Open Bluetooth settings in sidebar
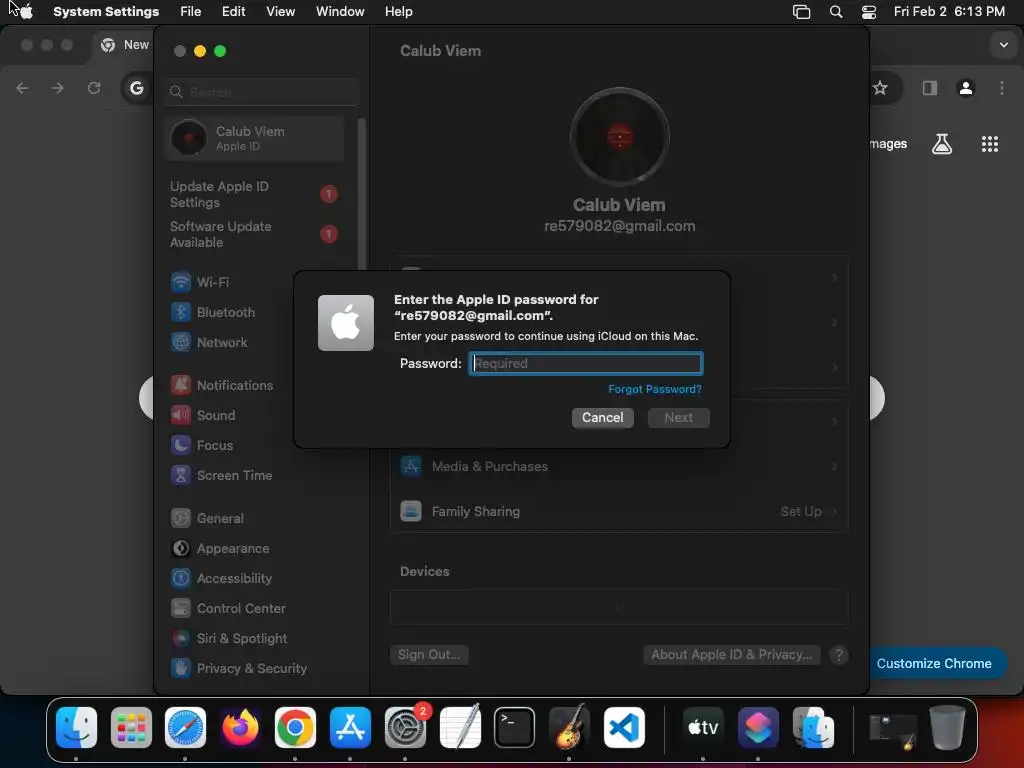 click(x=213, y=312)
